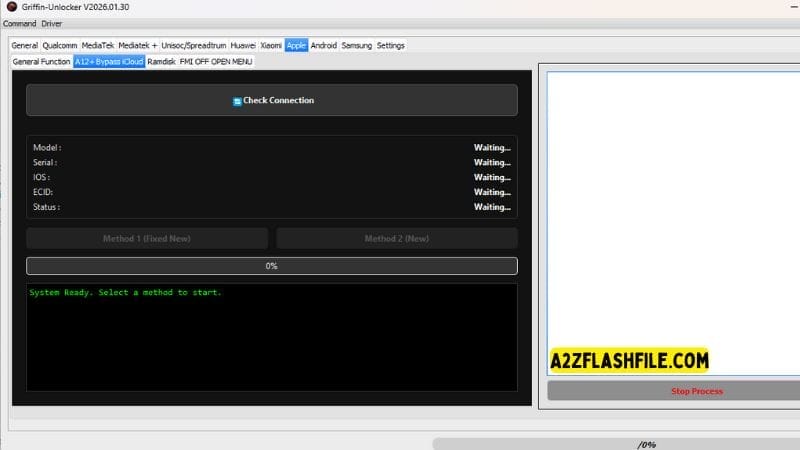Click the Model: label

click(x=47, y=147)
